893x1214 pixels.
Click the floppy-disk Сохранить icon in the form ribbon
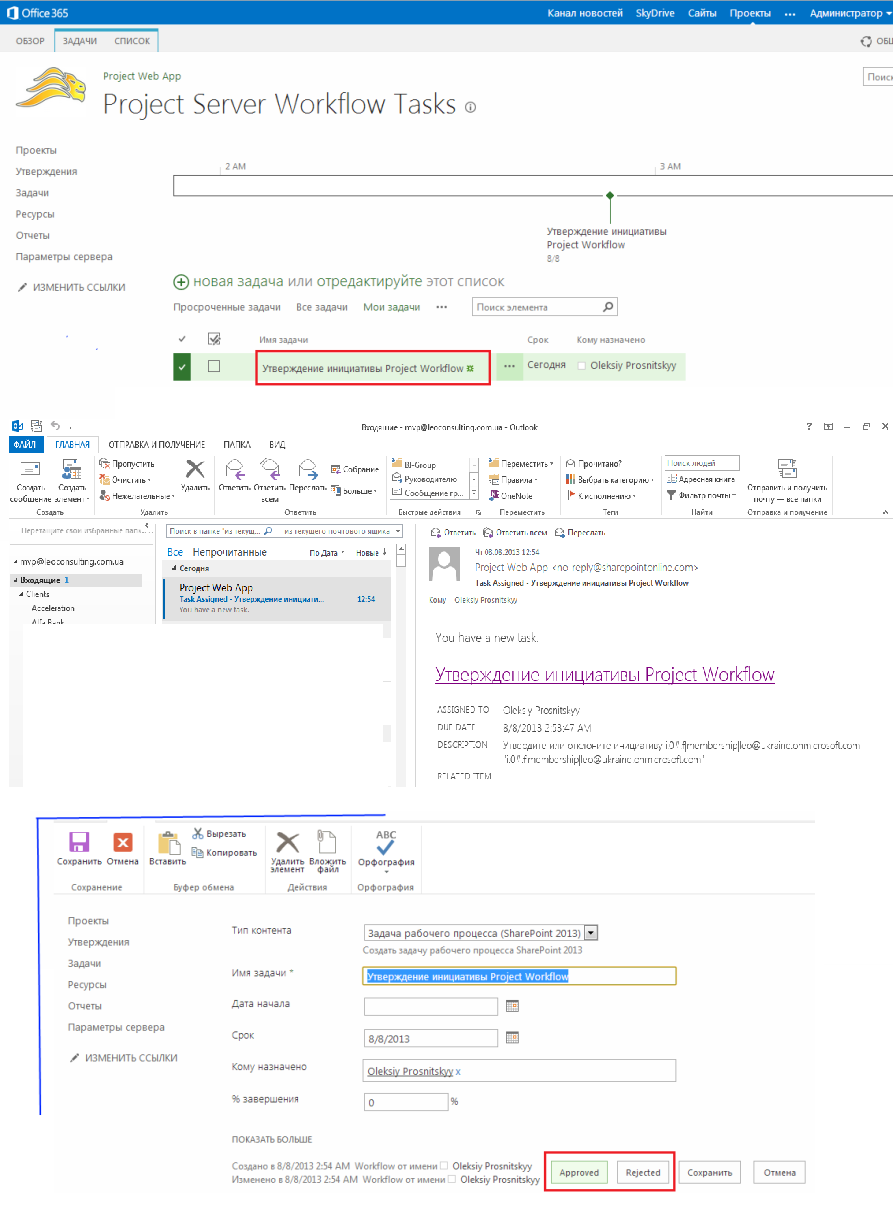(79, 842)
